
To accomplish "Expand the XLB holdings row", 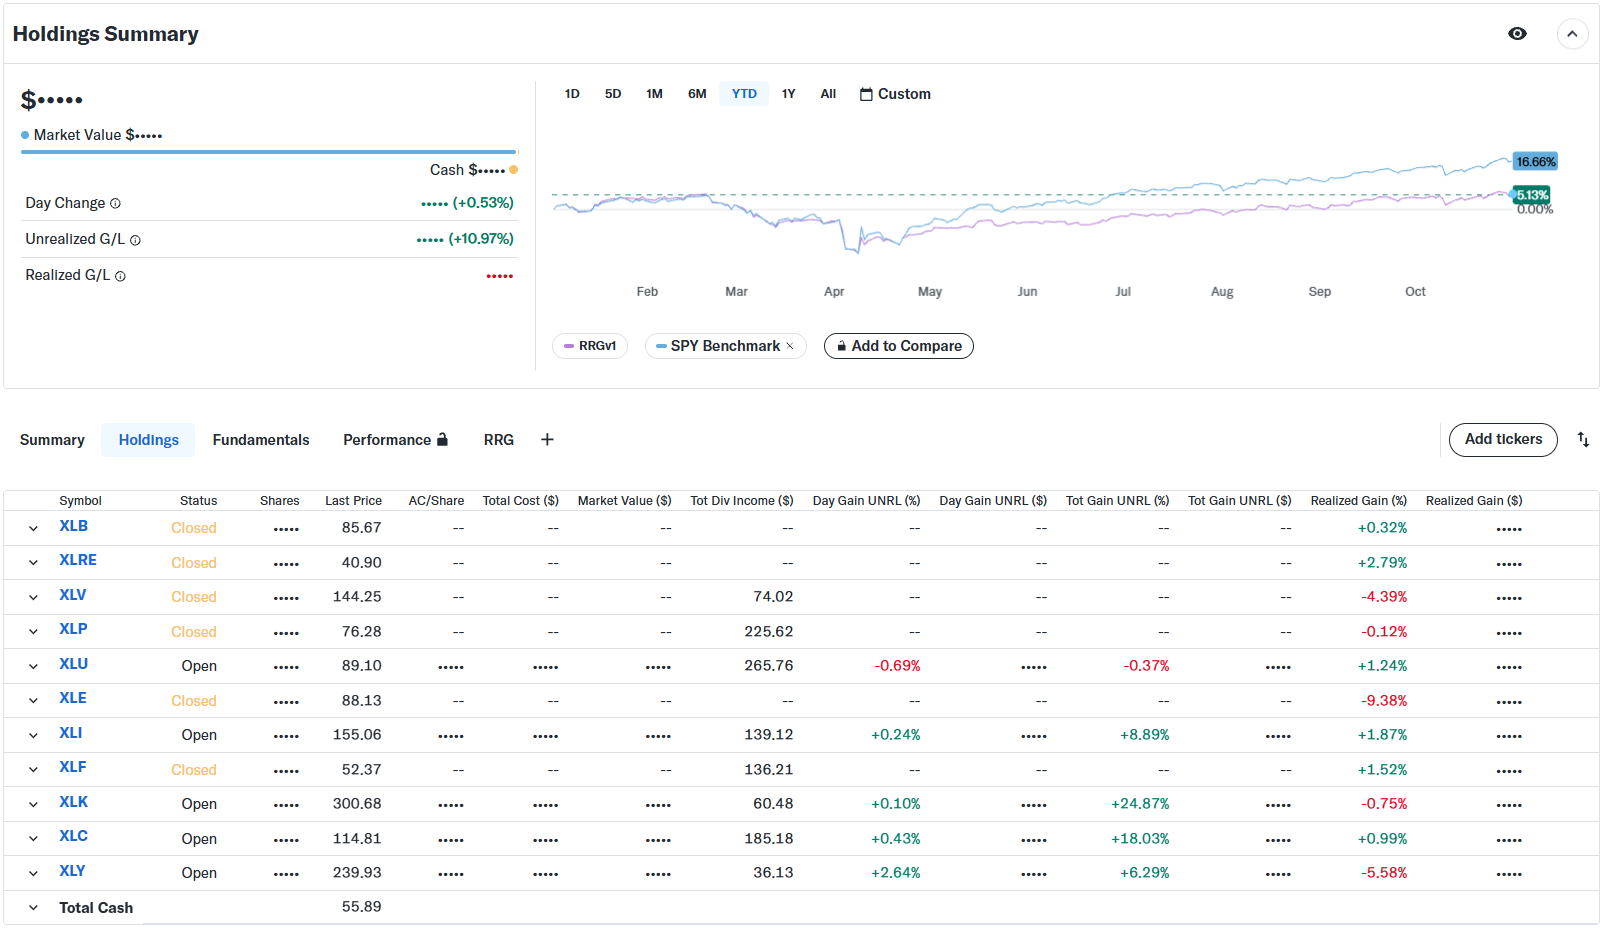I will click(33, 528).
